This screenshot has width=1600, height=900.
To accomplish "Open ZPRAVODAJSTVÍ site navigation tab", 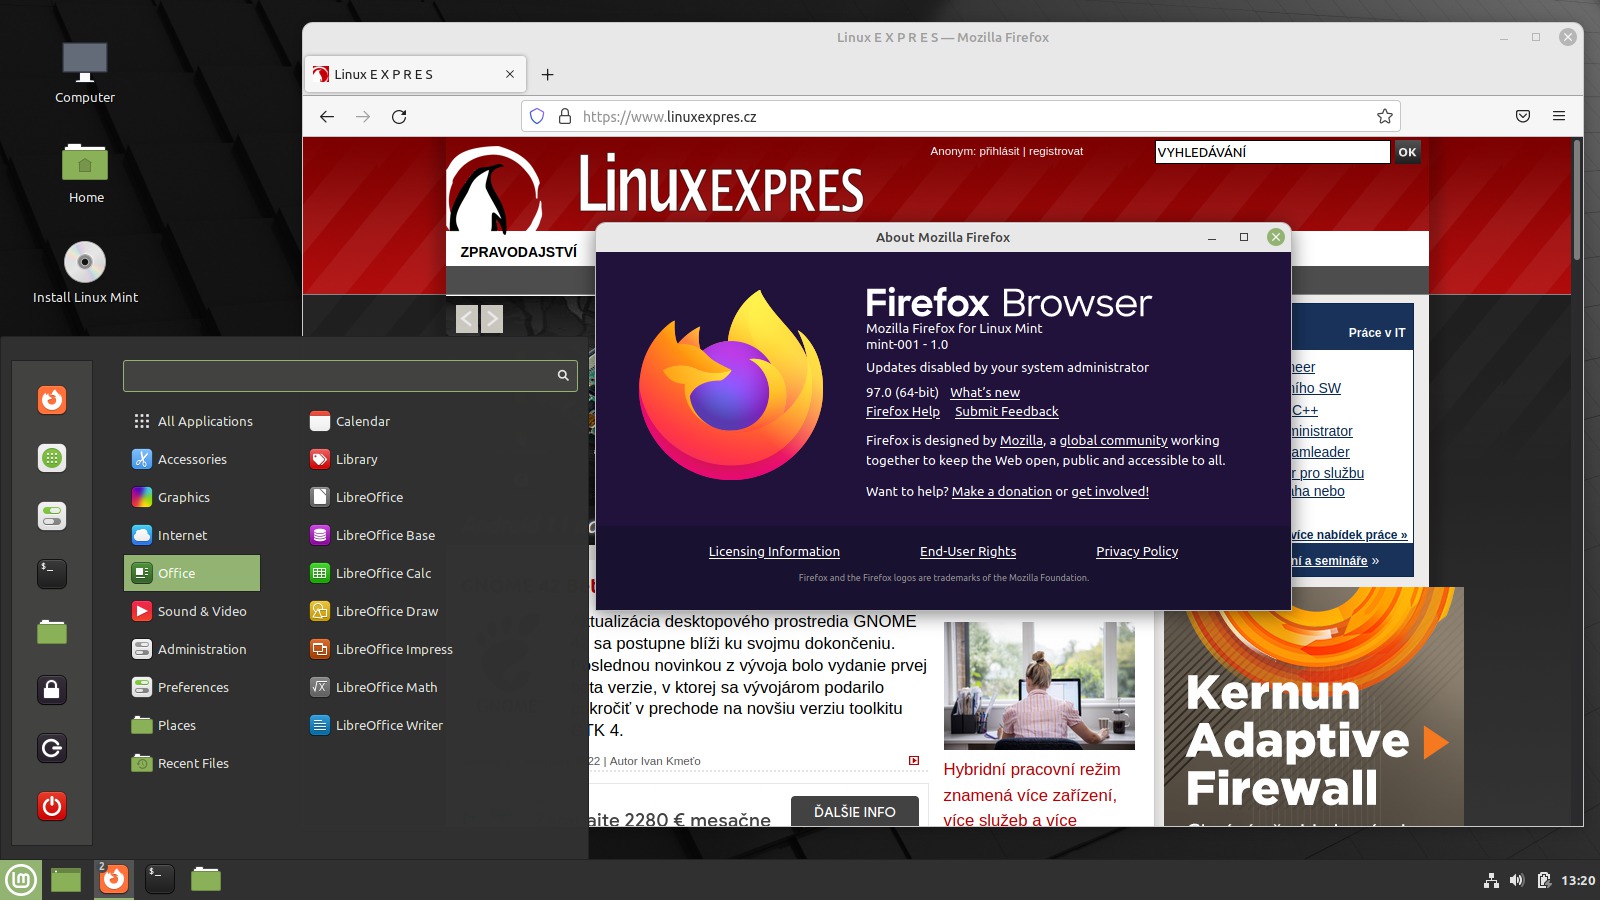I will coord(519,252).
